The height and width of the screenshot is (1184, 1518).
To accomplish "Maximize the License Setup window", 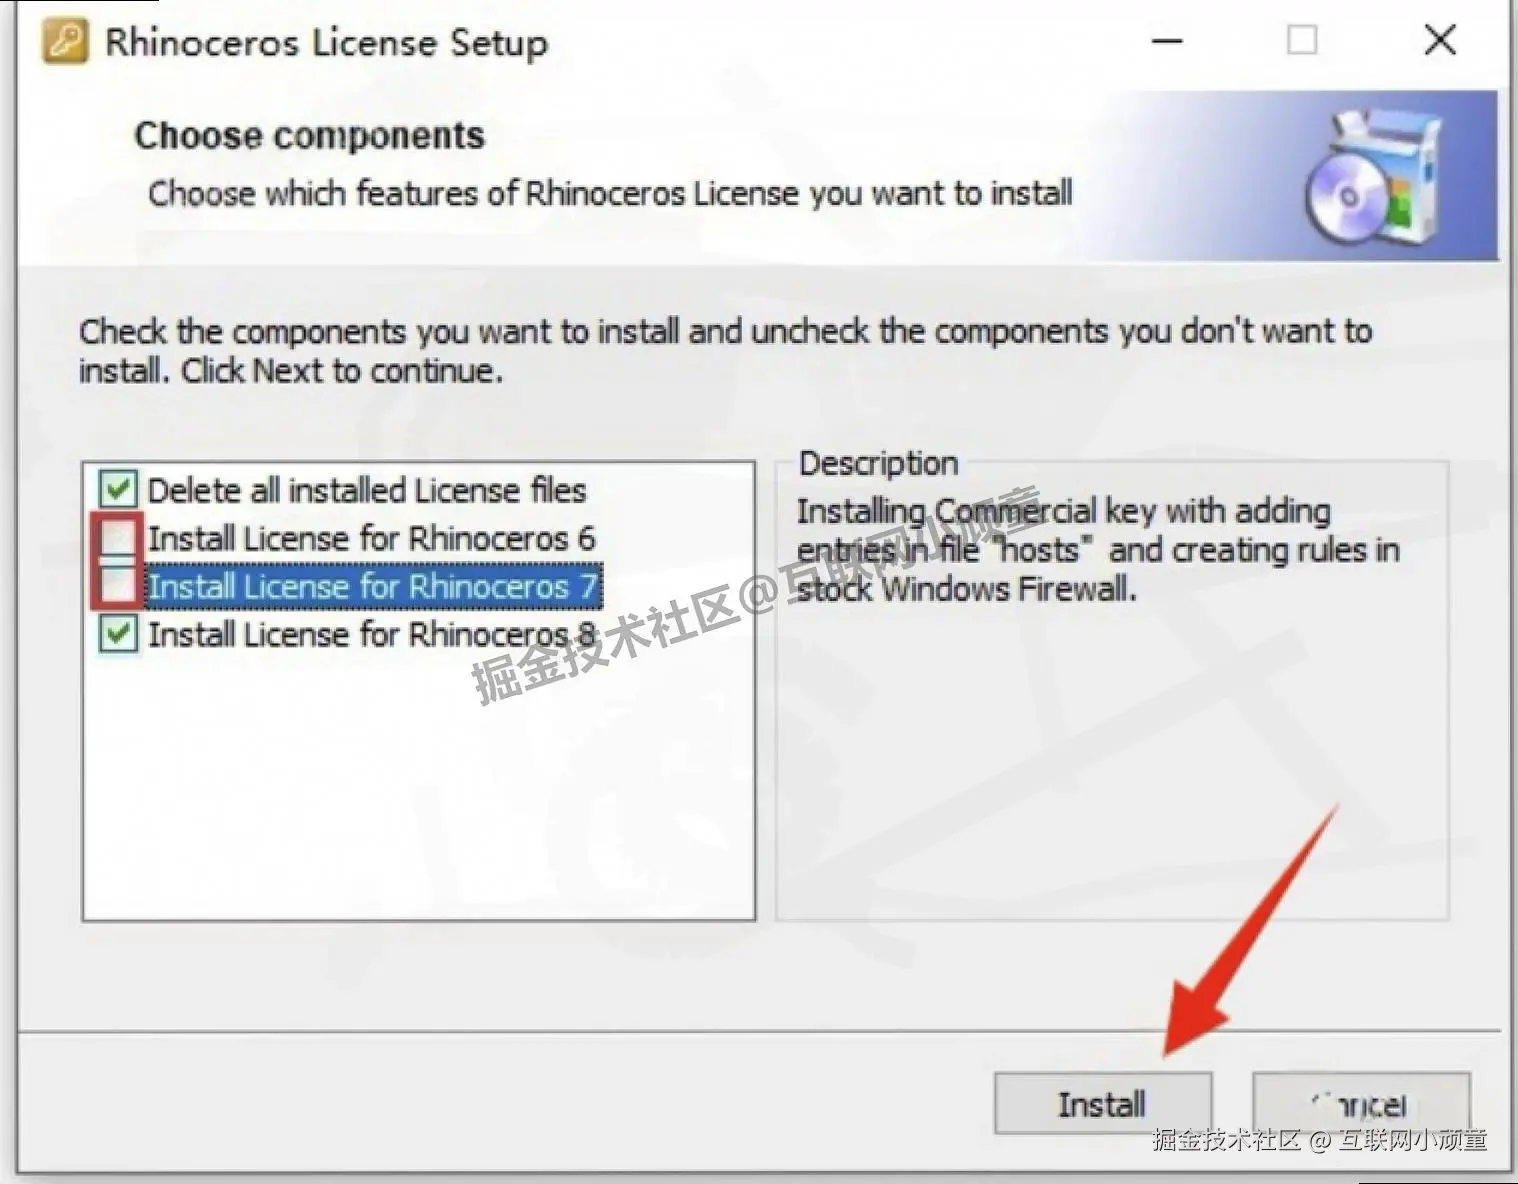I will [1301, 41].
